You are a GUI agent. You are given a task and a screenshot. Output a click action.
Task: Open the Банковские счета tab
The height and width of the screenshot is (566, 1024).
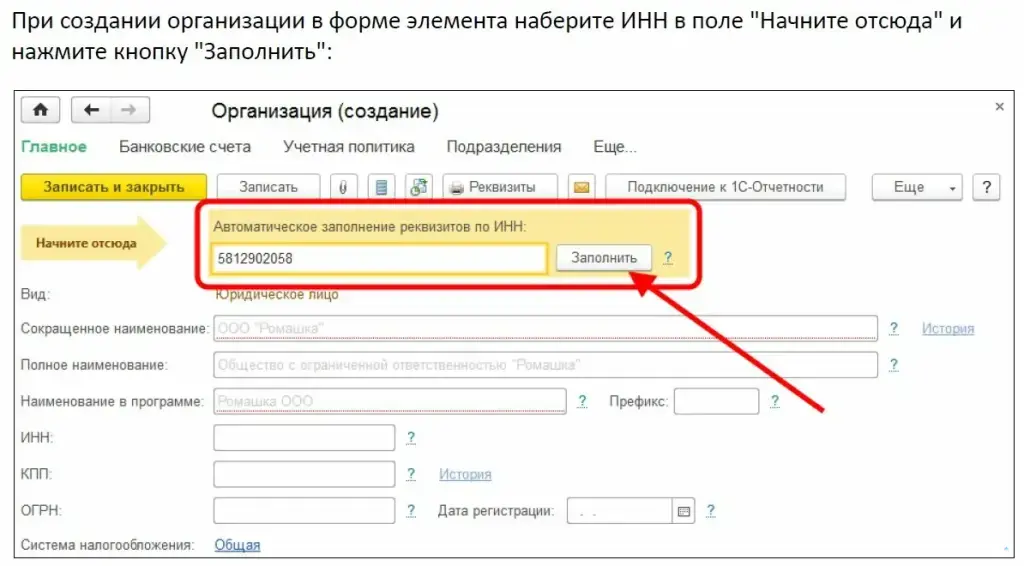click(185, 147)
